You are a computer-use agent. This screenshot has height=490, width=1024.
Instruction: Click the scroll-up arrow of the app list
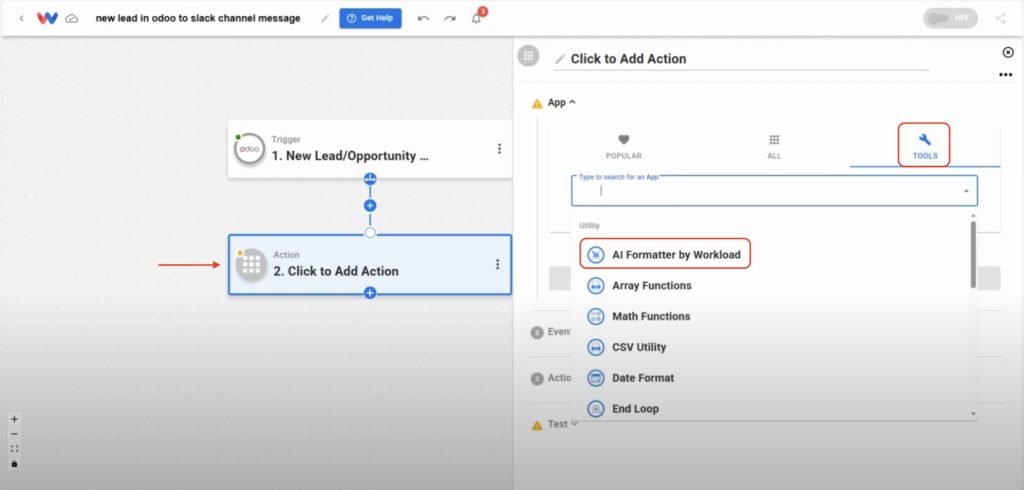point(973,216)
